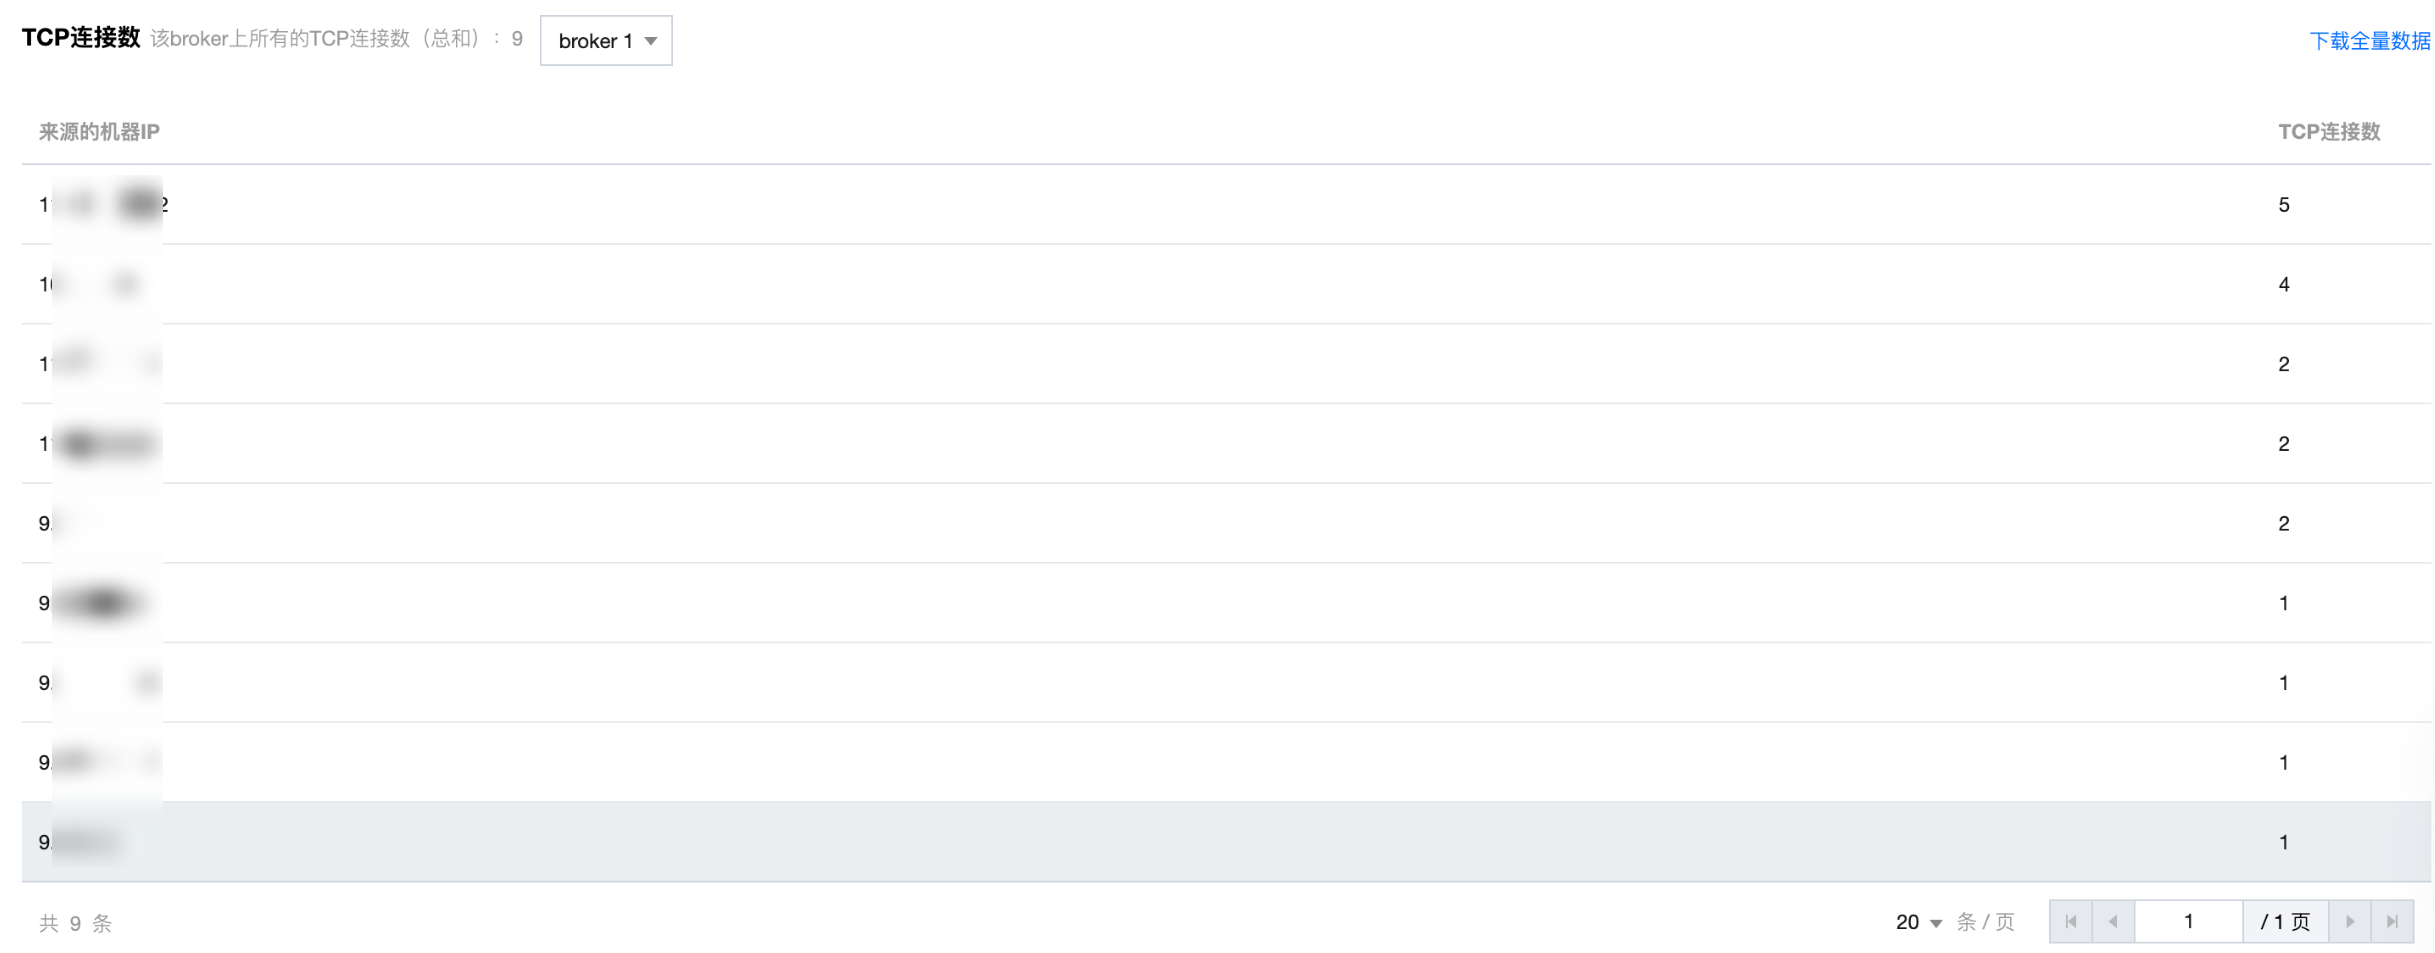Screen dimensions: 2435x953
Task: Click the highlighted last table row
Action: (x=1200, y=842)
